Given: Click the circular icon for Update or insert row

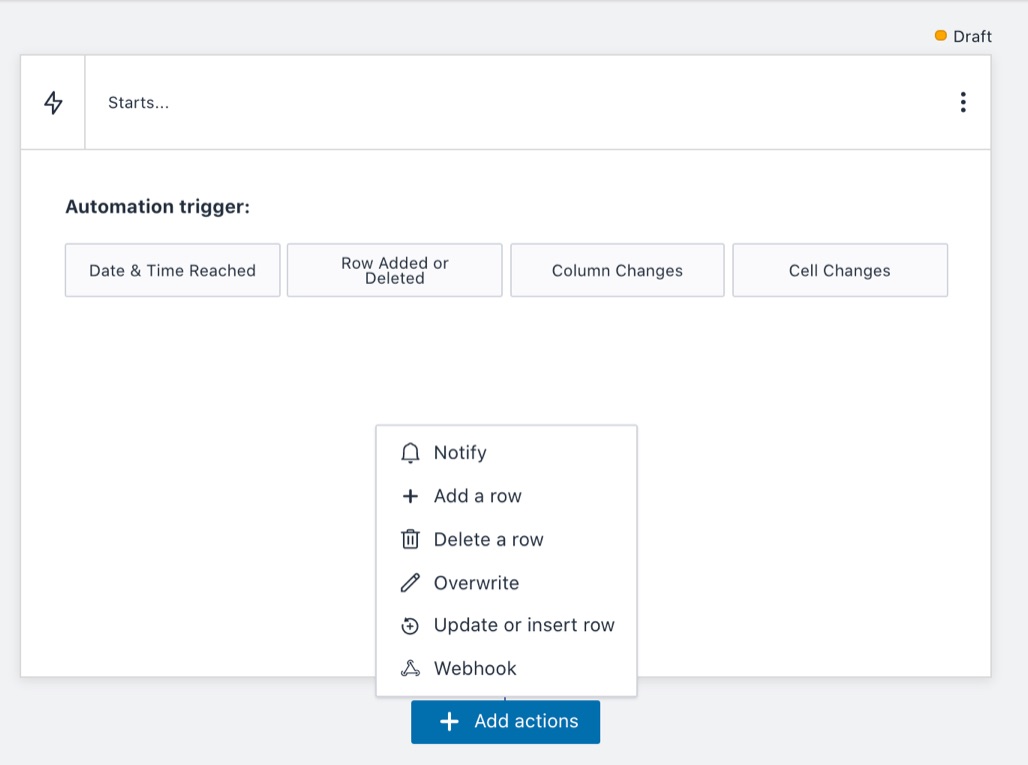Looking at the screenshot, I should click(x=410, y=626).
